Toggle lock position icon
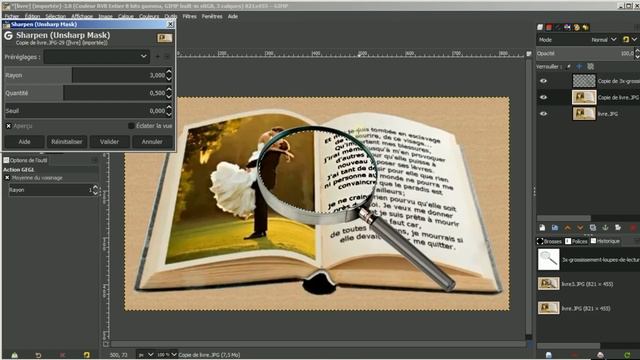The width and height of the screenshot is (640, 360). pos(579,67)
